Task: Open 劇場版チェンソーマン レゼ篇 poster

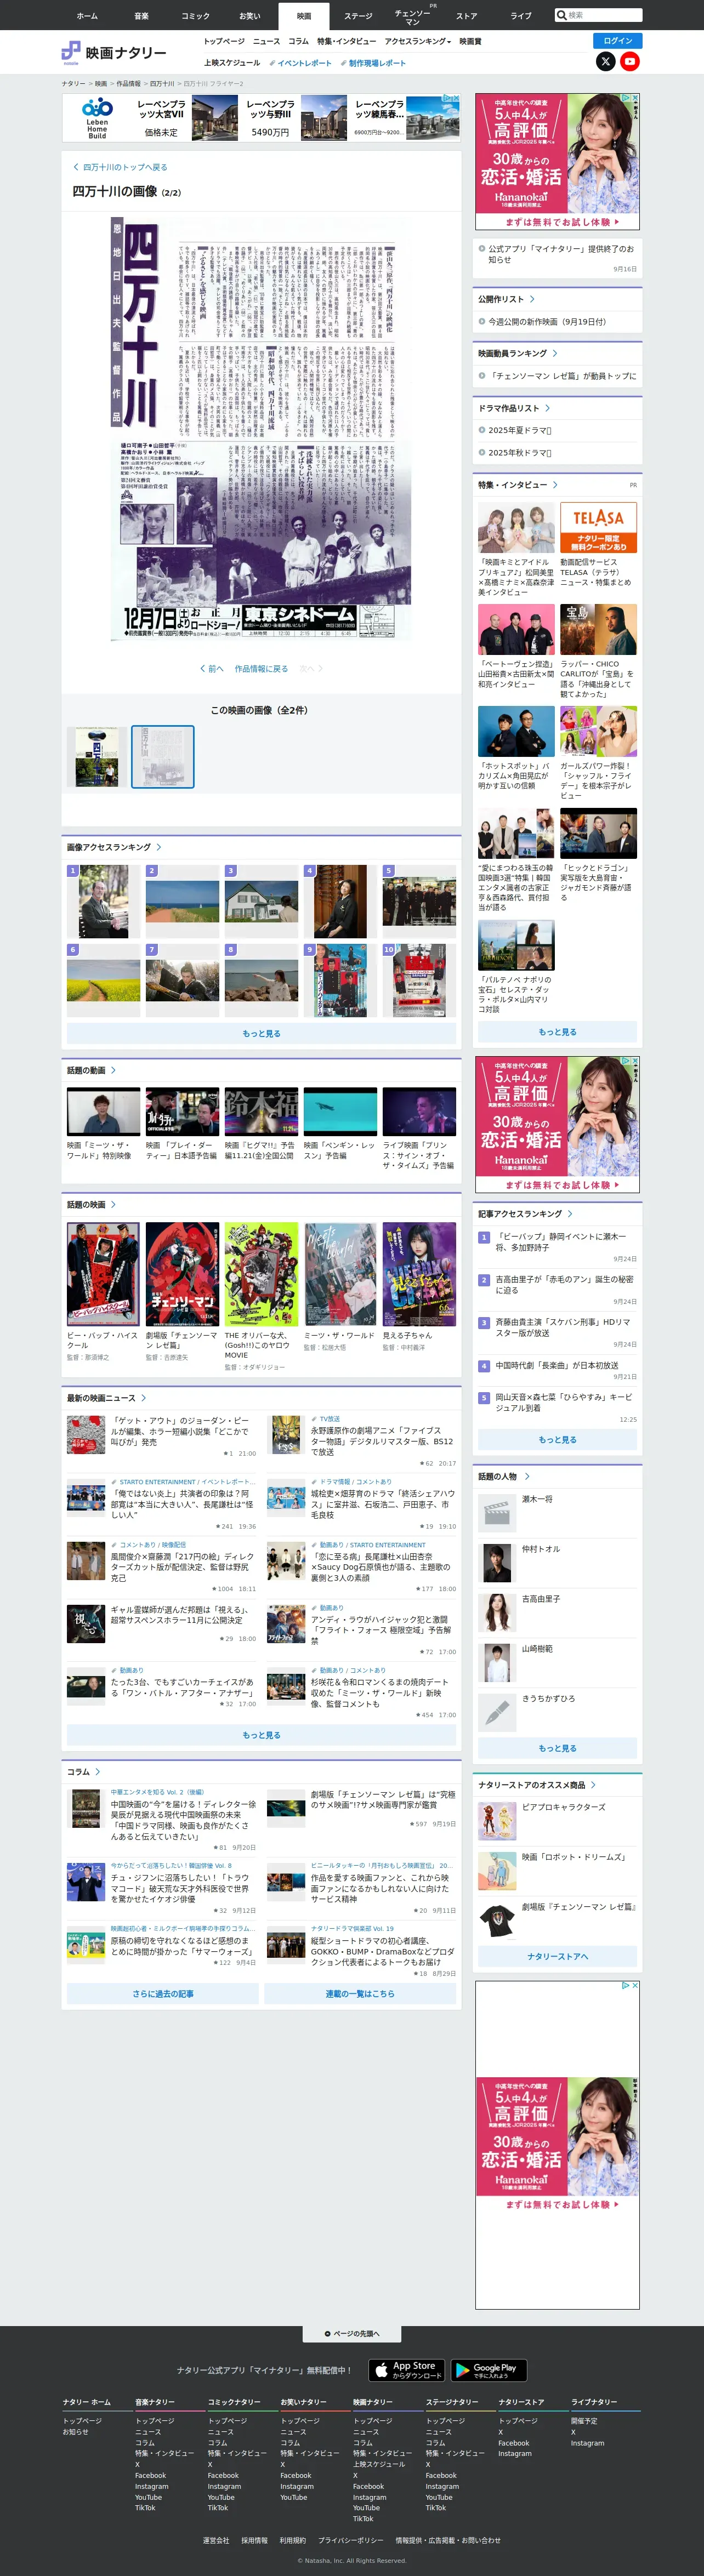Action: 182,1275
